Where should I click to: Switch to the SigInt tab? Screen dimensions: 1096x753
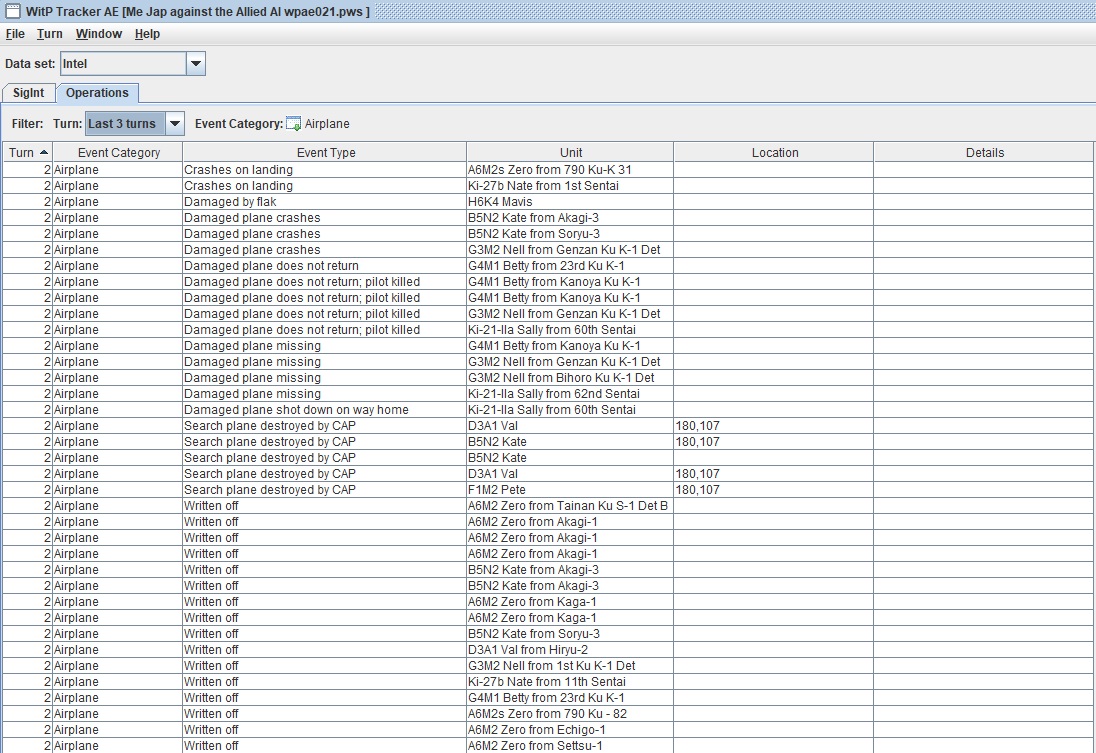pyautogui.click(x=29, y=93)
